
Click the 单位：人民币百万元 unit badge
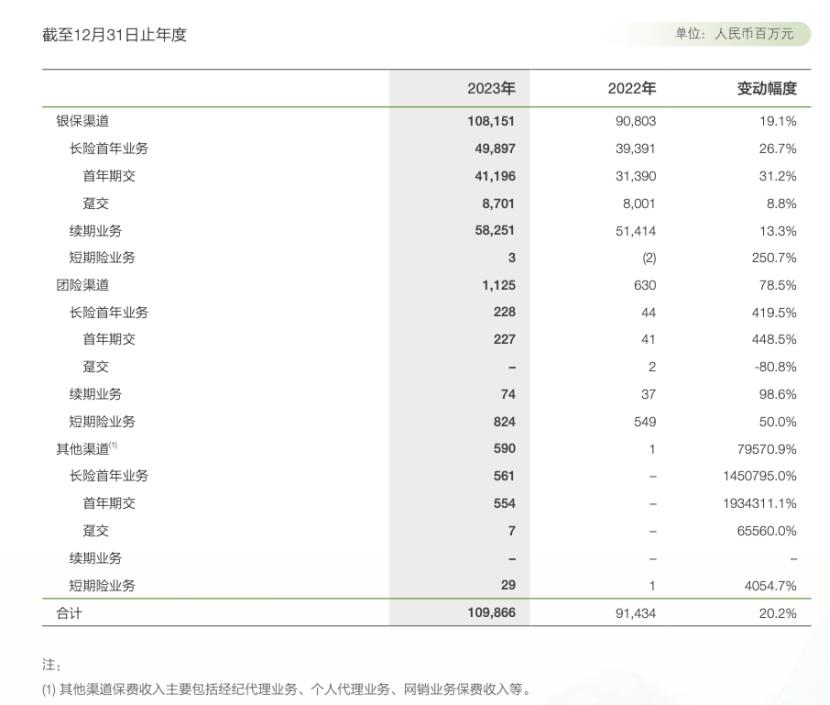tap(734, 35)
